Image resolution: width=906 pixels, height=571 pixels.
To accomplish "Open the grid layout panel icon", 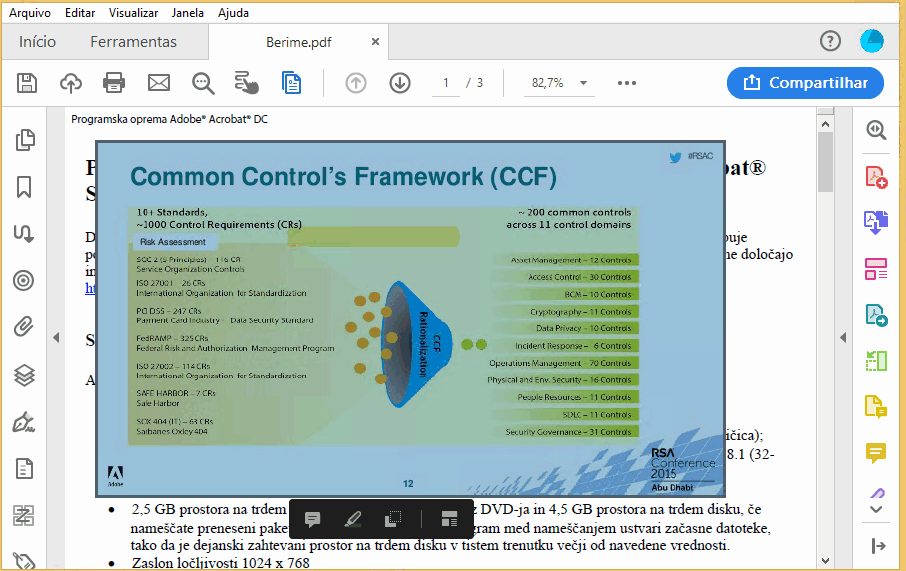I will point(24,515).
